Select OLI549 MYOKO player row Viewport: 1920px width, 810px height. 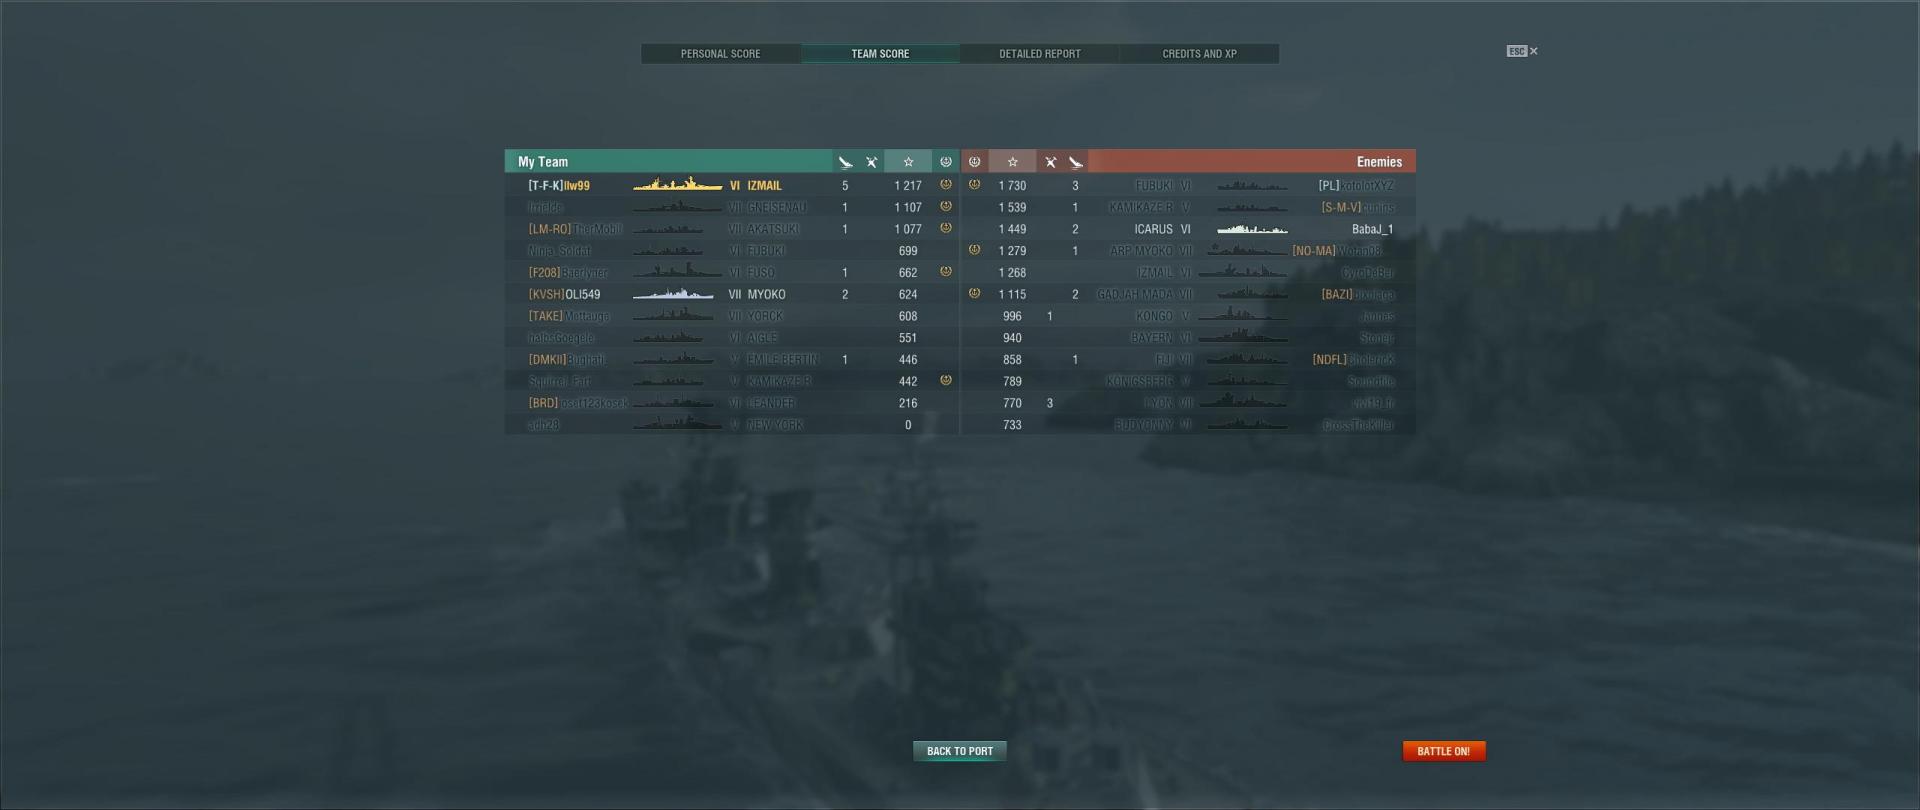(732, 294)
